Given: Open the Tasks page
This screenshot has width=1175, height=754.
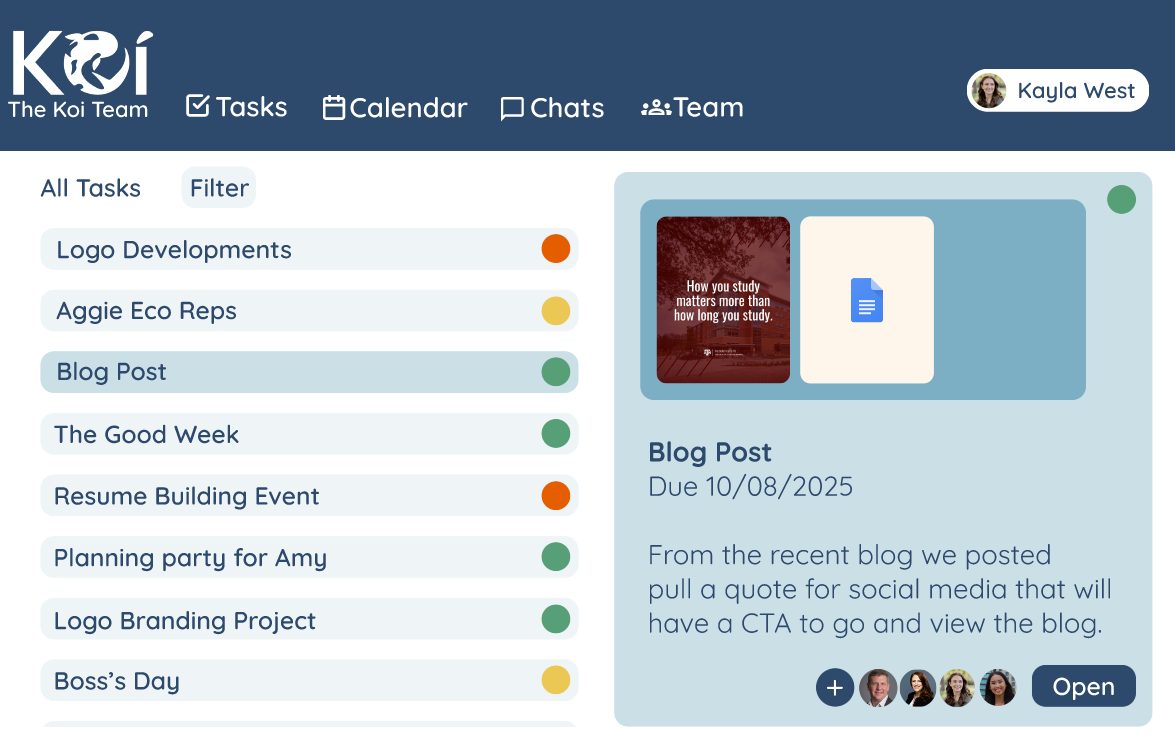Looking at the screenshot, I should tap(237, 107).
